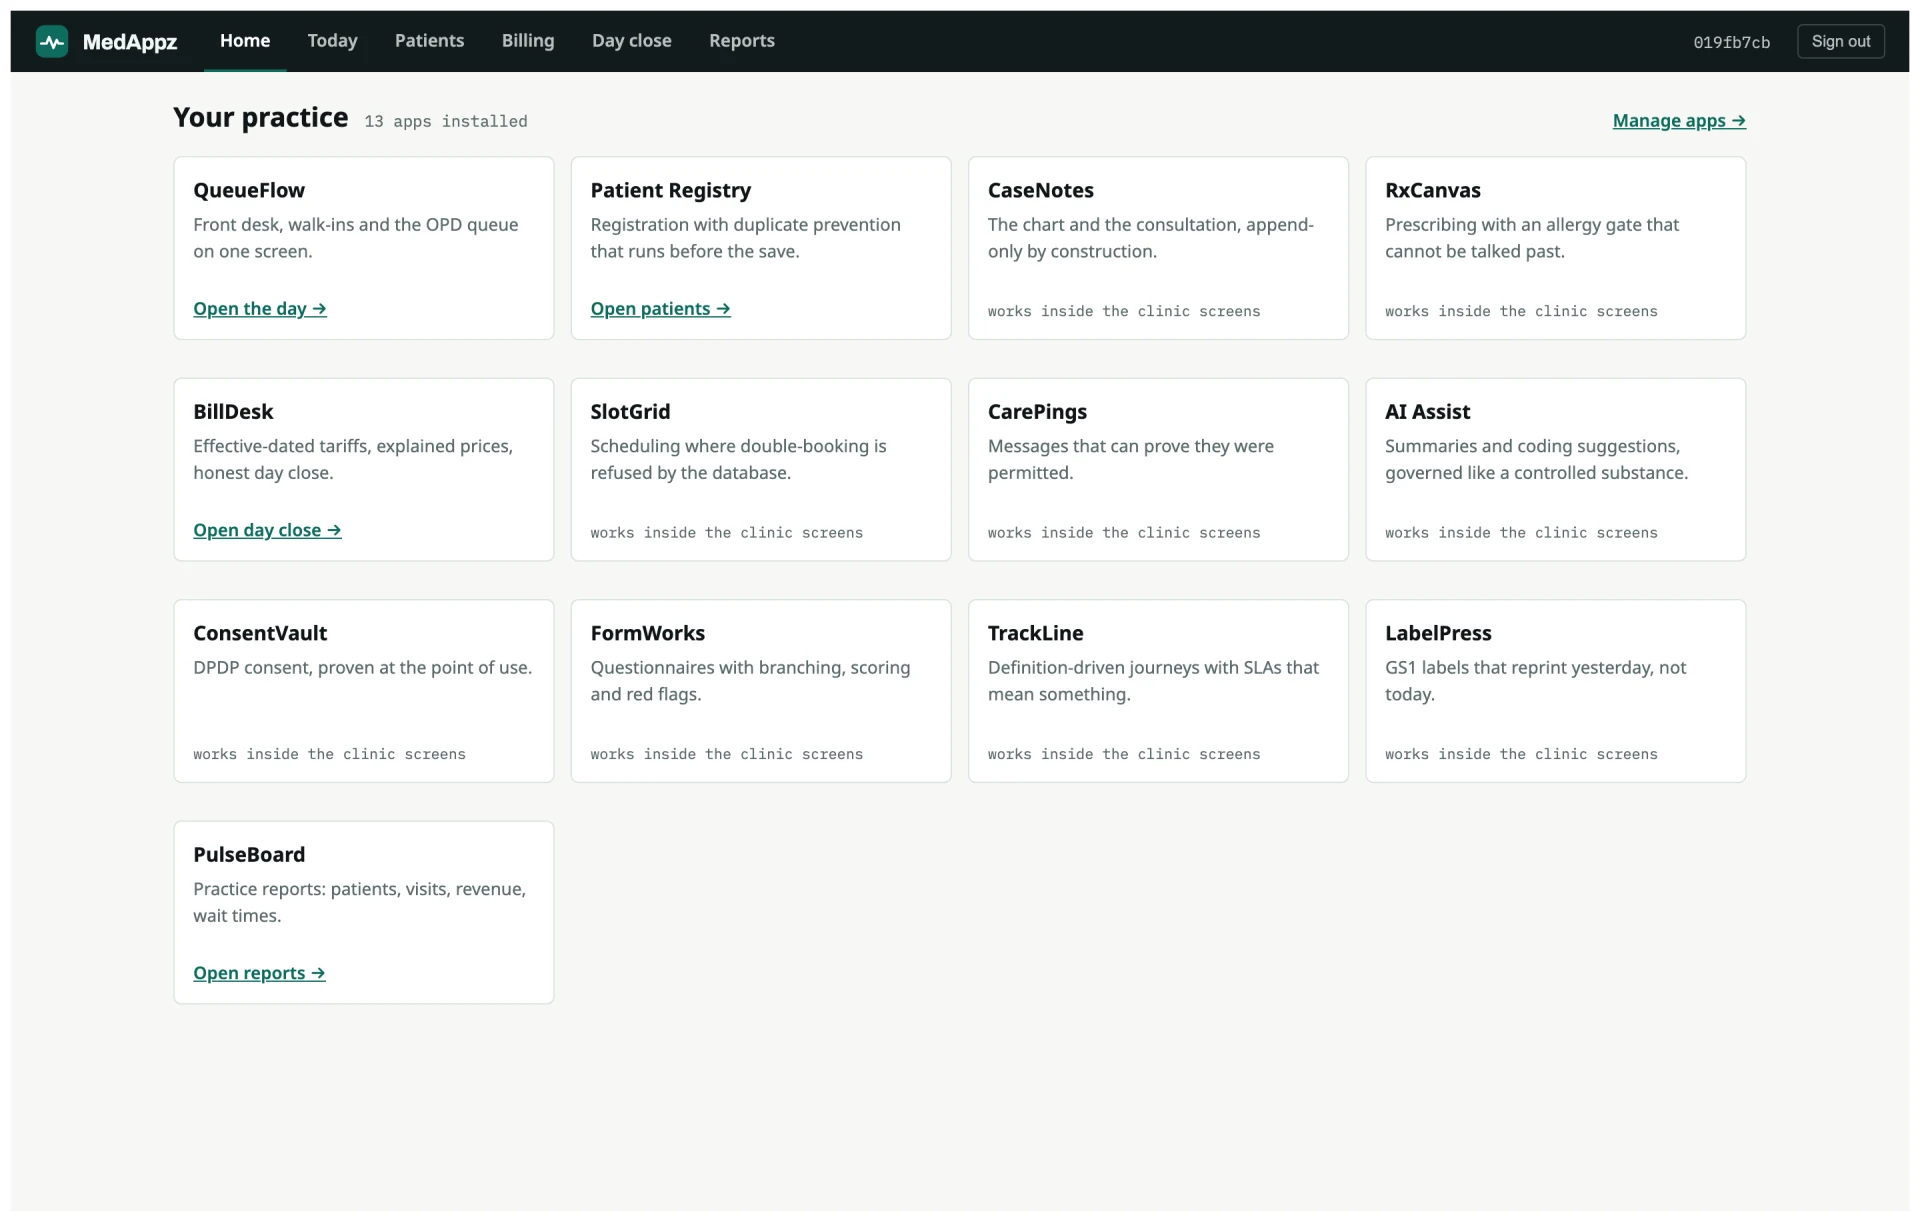This screenshot has width=1920, height=1222.
Task: Click the 13 apps installed count
Action: 446,122
